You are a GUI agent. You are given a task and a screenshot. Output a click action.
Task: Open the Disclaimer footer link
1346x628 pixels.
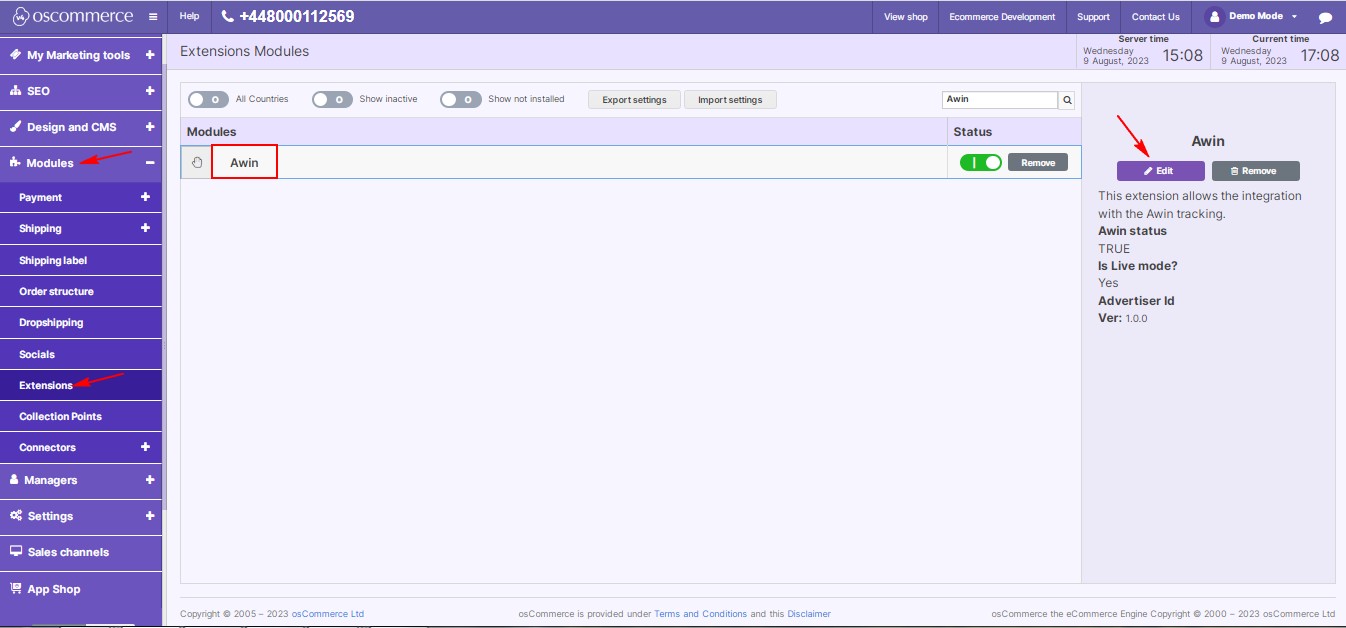(x=809, y=614)
